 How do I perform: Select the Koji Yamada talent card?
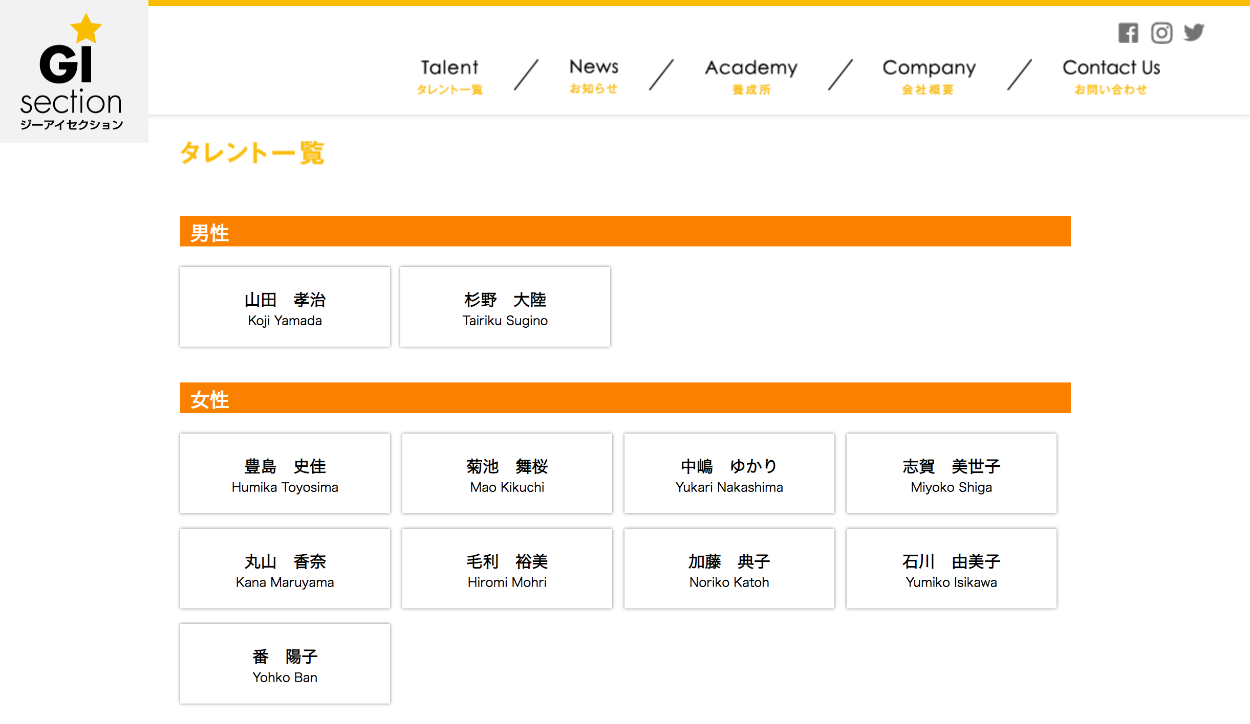coord(285,308)
